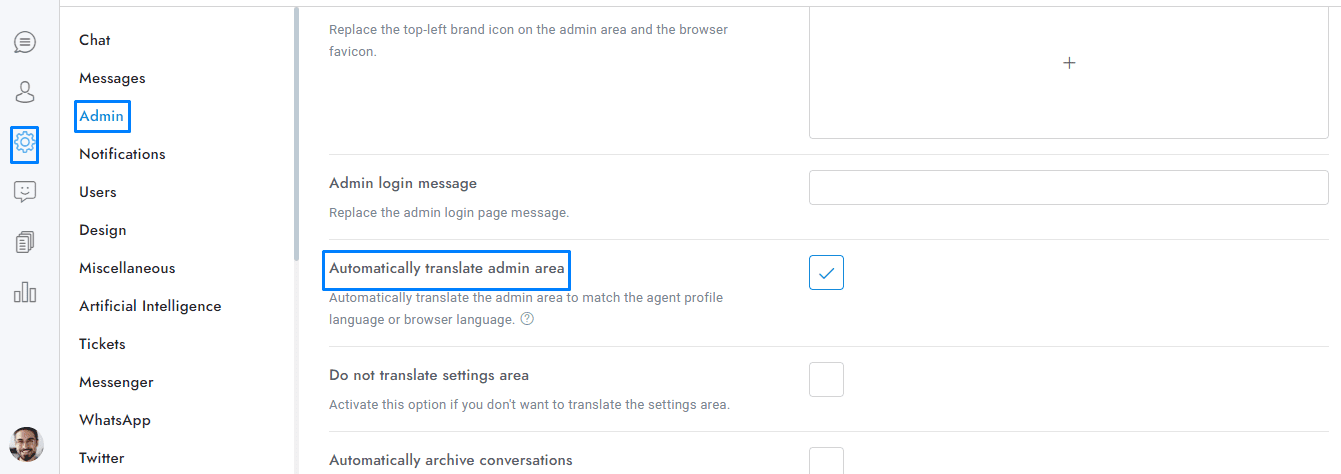Open the Notifications settings tab
The height and width of the screenshot is (474, 1341).
point(122,154)
